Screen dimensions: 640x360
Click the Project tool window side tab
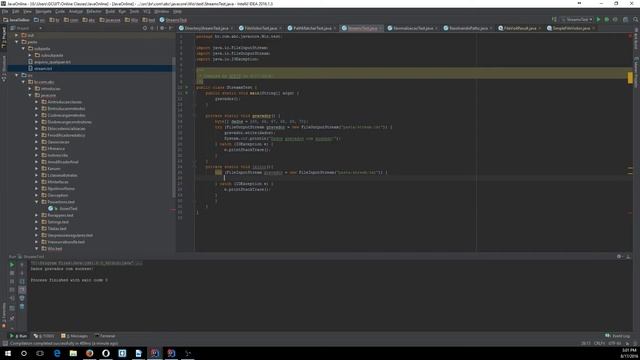[x=4, y=38]
